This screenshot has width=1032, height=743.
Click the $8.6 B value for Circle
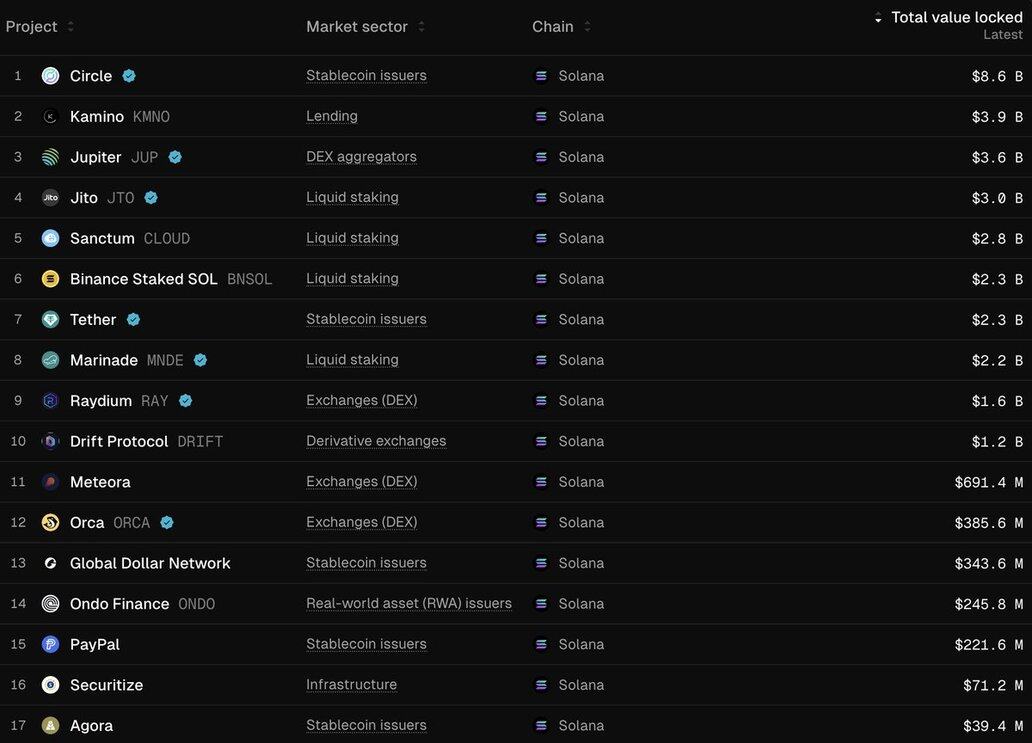tap(997, 76)
